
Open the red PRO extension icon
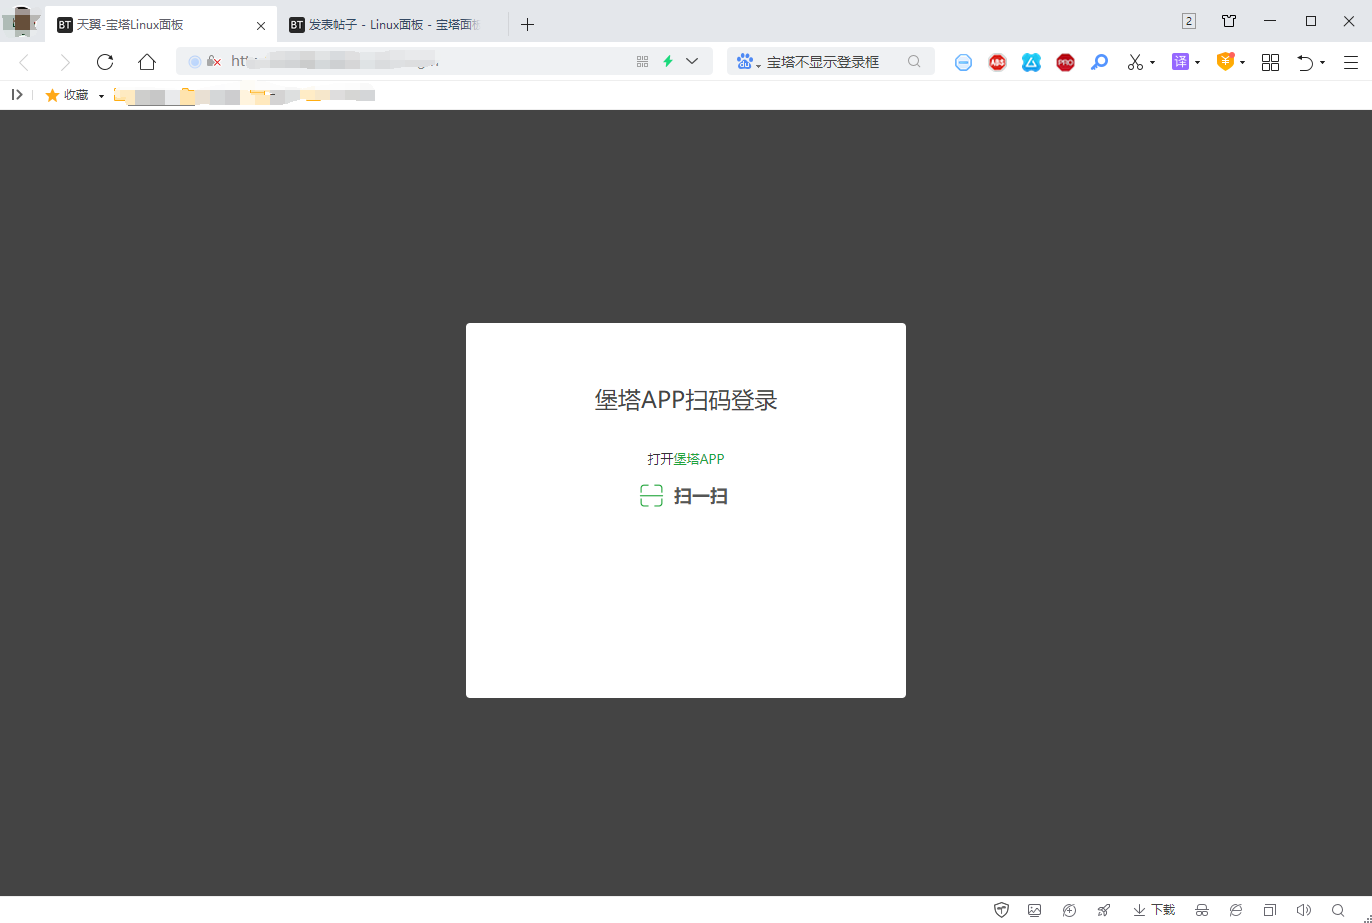click(1065, 62)
